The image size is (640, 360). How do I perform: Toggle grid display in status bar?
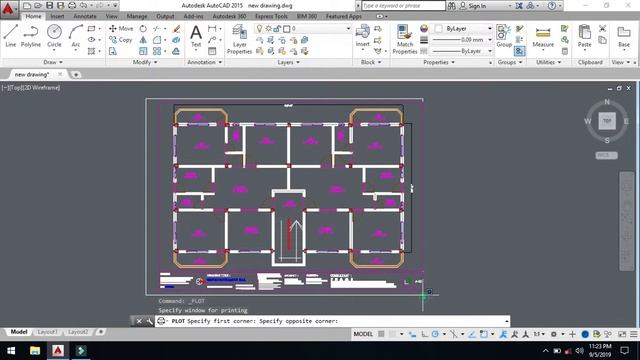pos(381,334)
